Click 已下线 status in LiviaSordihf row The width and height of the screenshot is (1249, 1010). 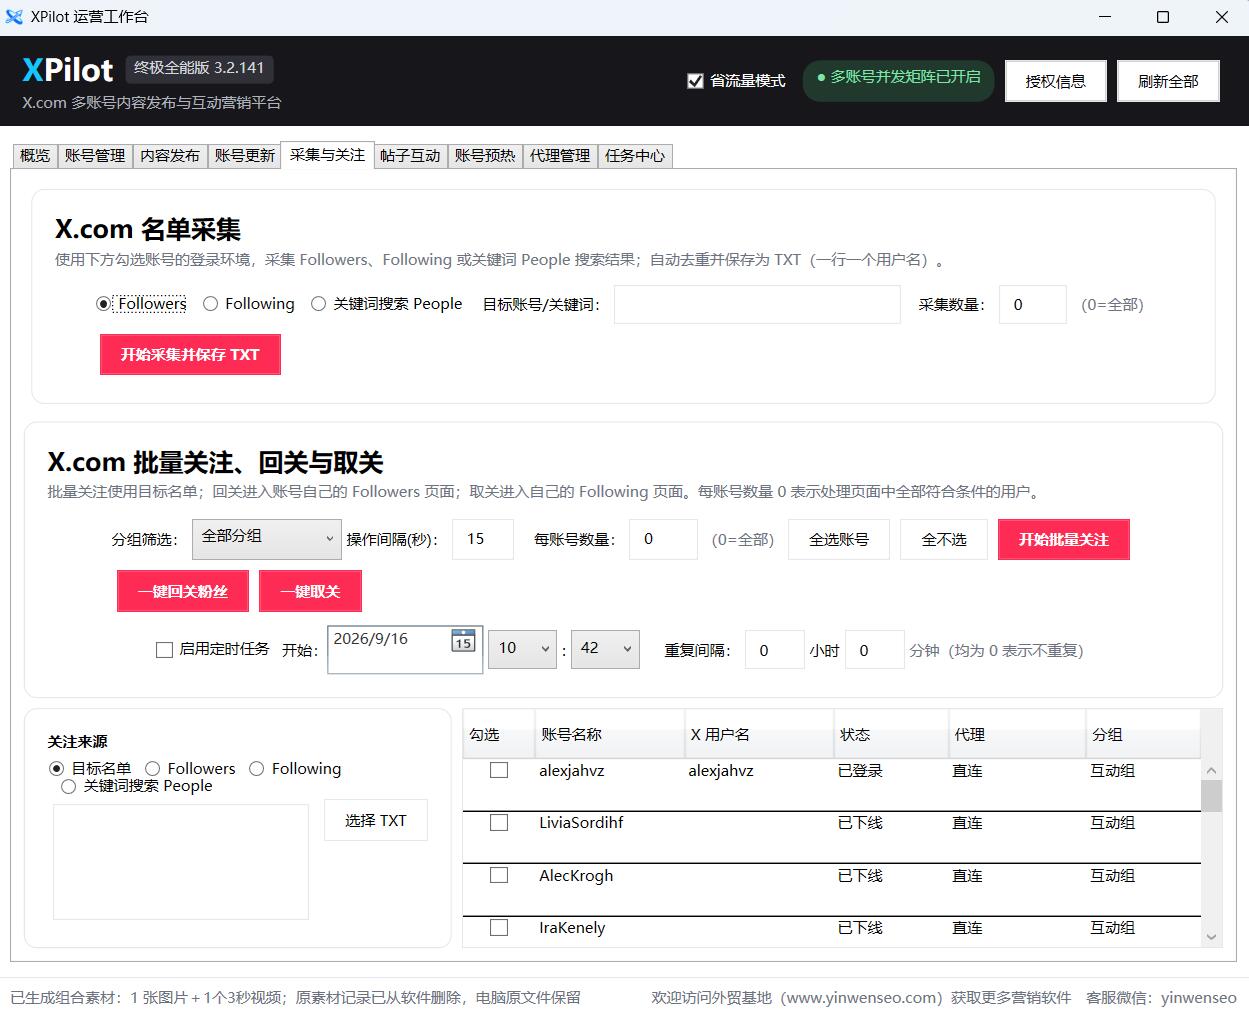(x=860, y=823)
